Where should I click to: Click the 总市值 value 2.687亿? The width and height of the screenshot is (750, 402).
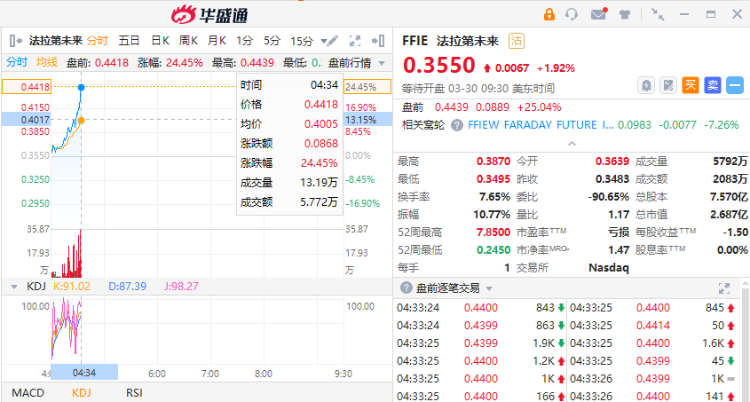728,214
